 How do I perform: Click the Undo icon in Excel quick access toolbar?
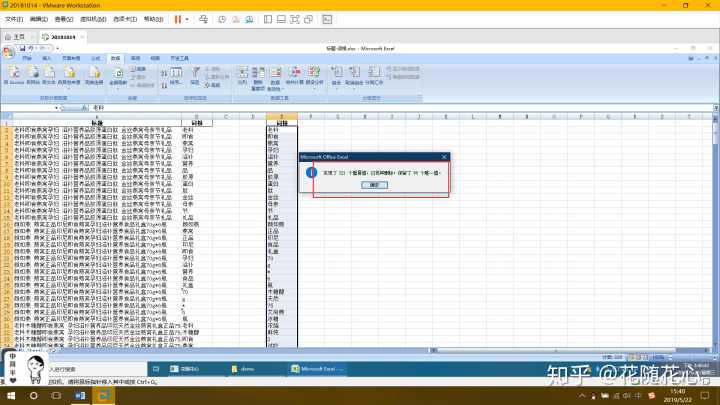click(x=31, y=48)
